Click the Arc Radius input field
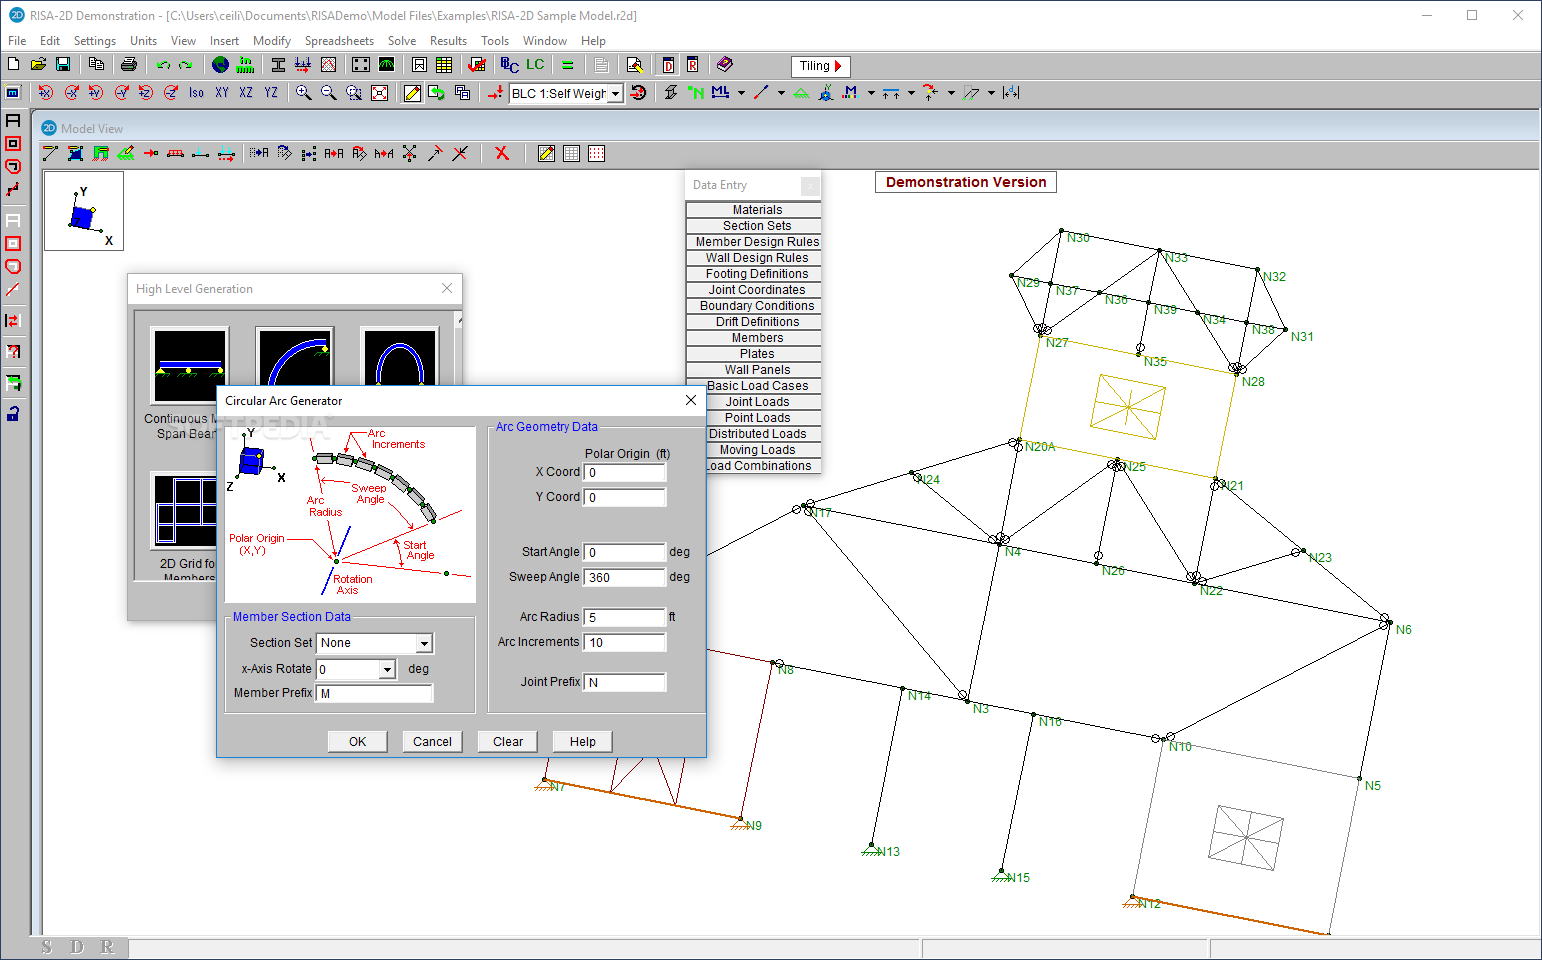 coord(625,617)
